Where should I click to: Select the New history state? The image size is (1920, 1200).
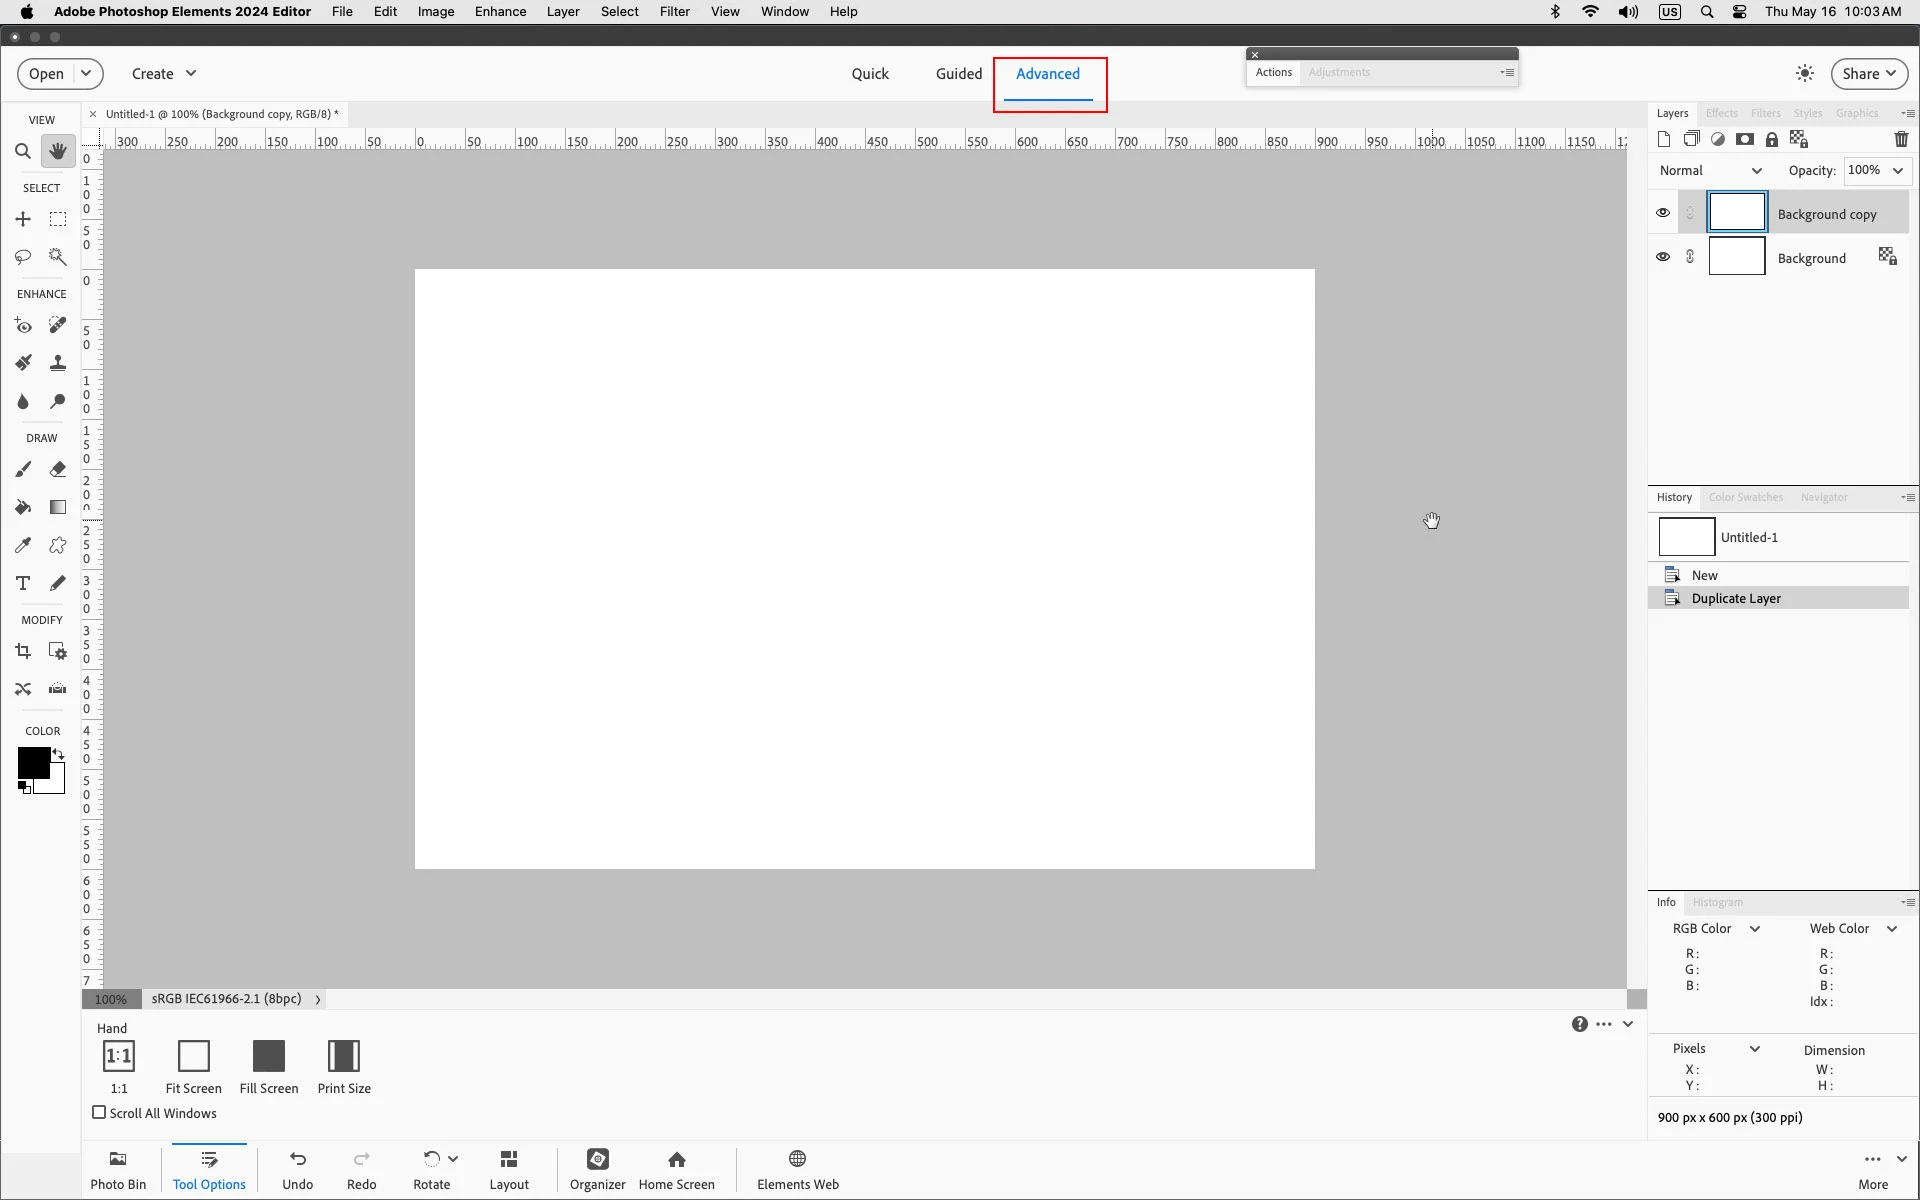1704,575
